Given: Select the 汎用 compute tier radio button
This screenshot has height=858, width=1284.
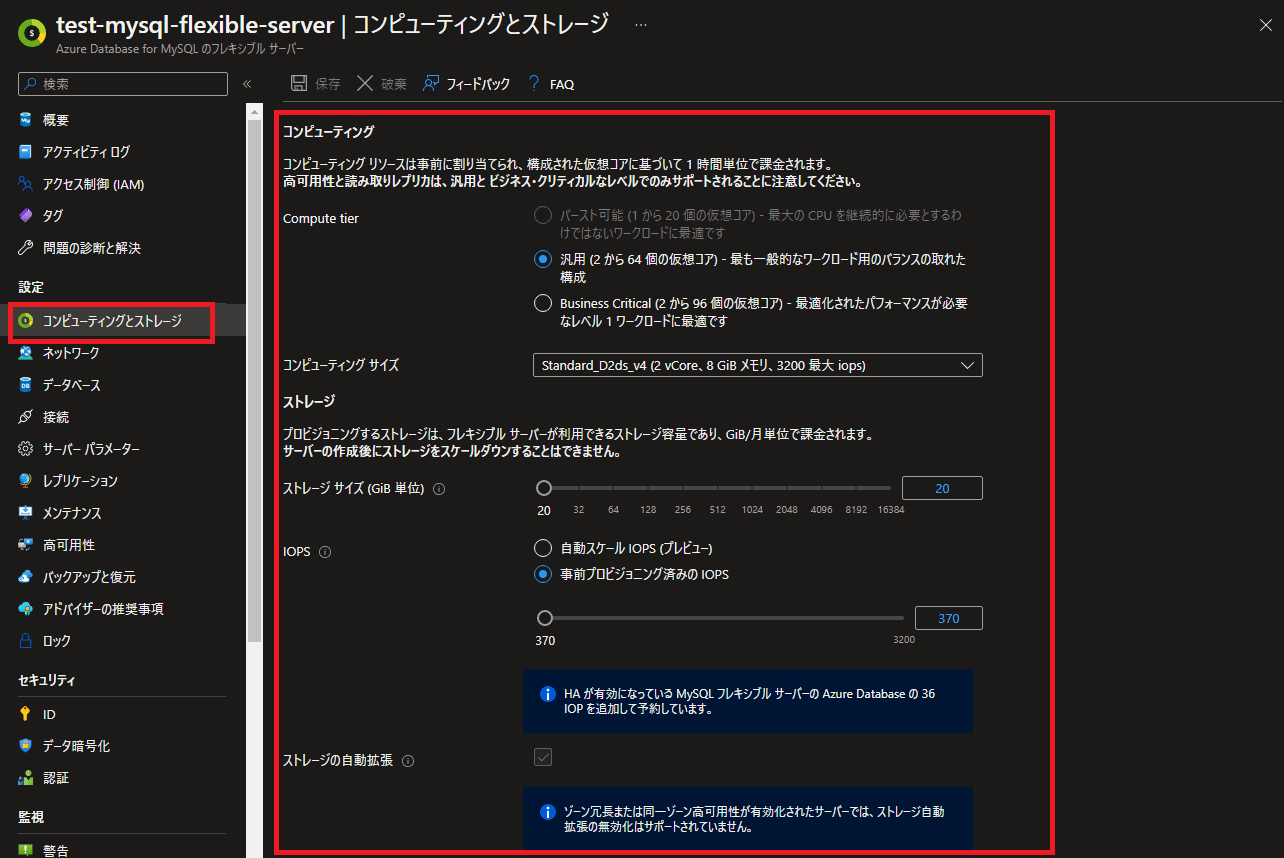Looking at the screenshot, I should click(542, 259).
